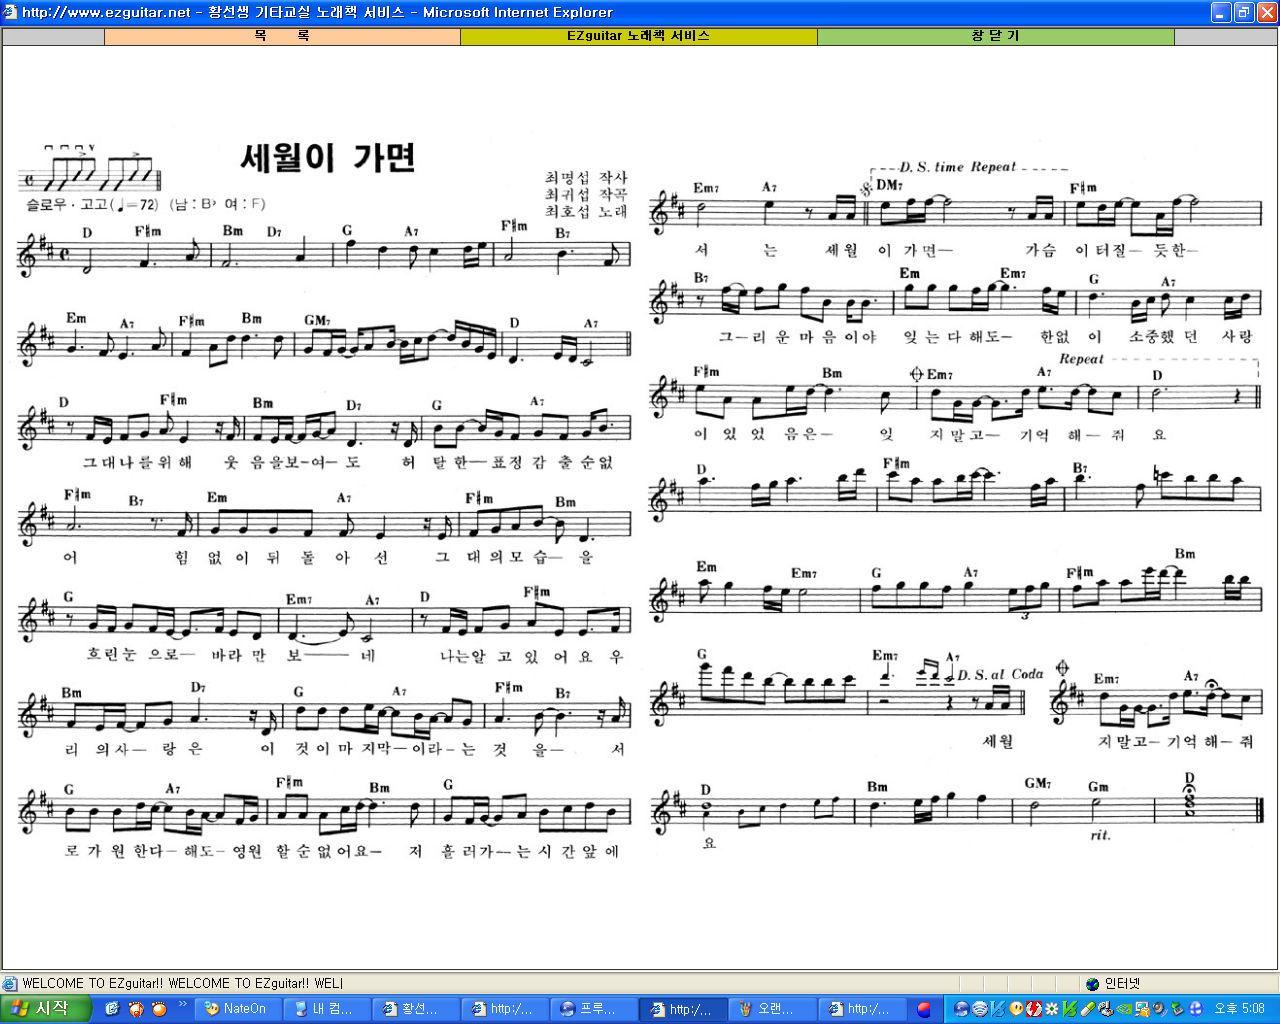Switch to the 황선... taskbar window
Image resolution: width=1280 pixels, height=1024 pixels.
(x=415, y=1009)
